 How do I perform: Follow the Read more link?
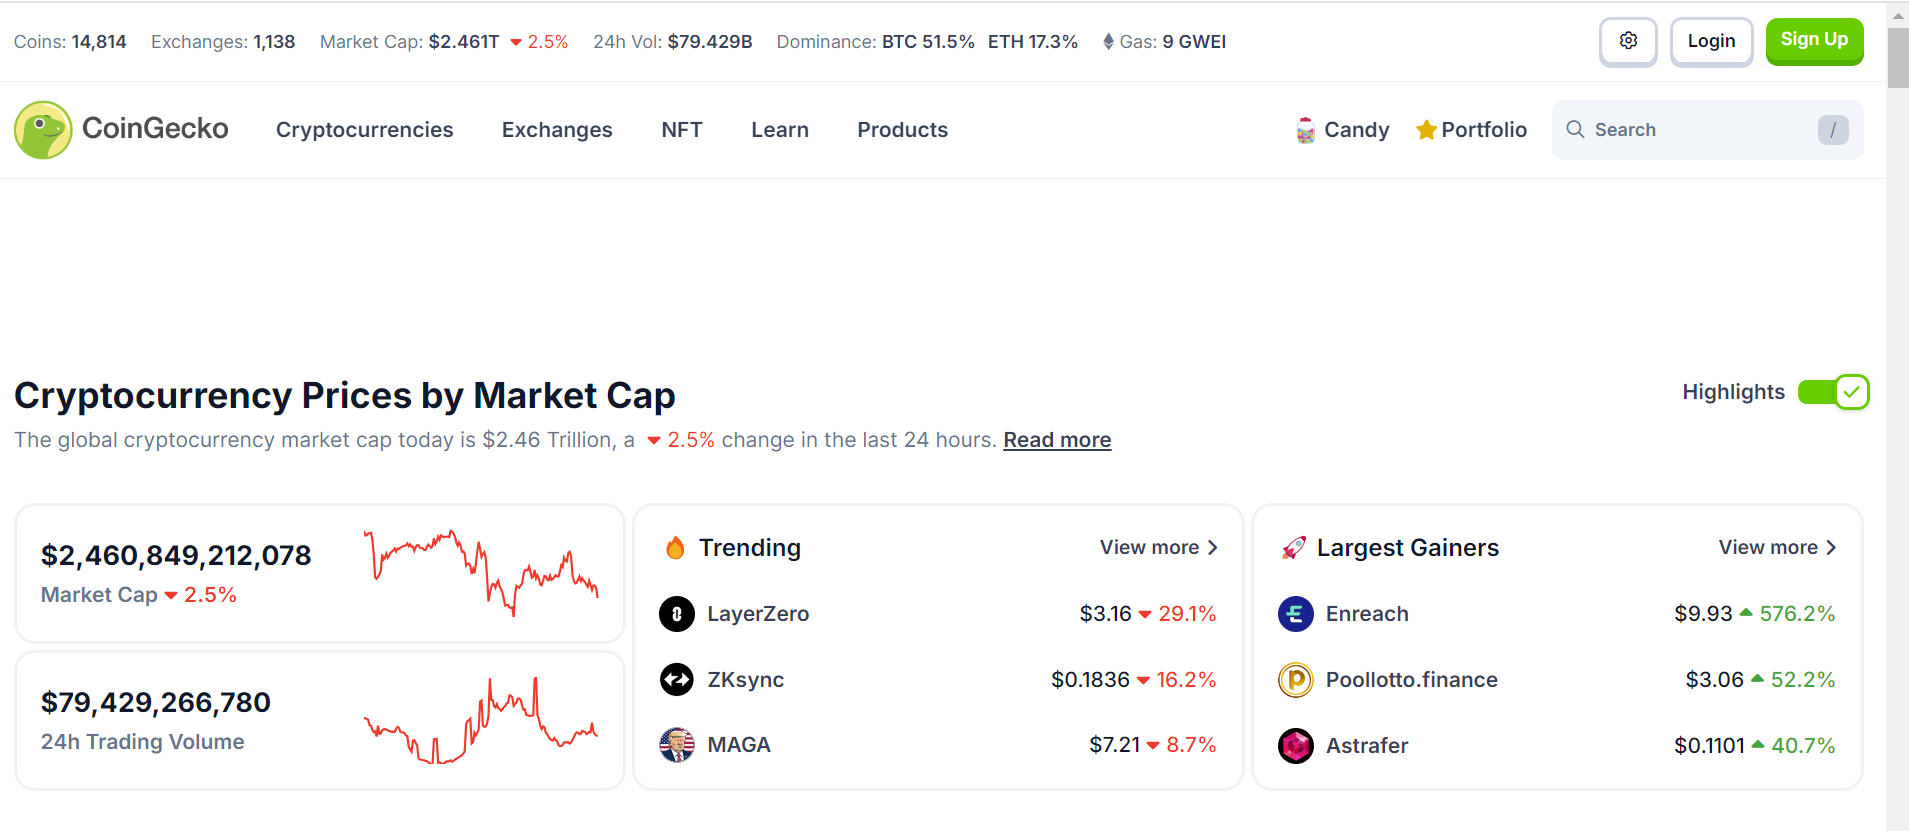pyautogui.click(x=1057, y=440)
